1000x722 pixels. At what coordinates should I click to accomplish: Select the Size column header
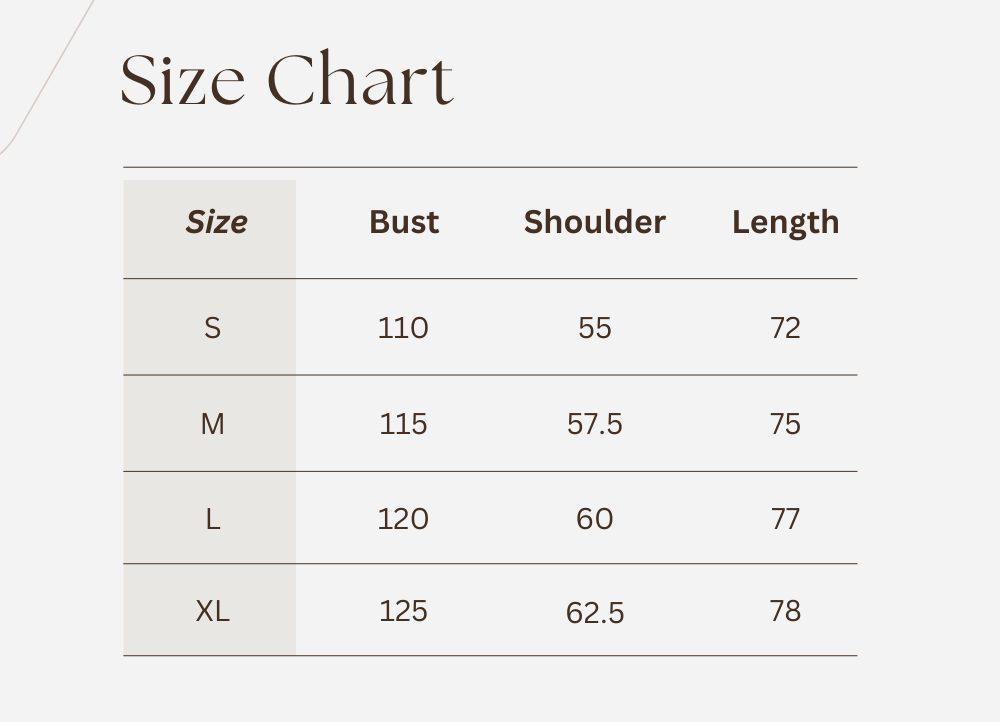click(216, 222)
